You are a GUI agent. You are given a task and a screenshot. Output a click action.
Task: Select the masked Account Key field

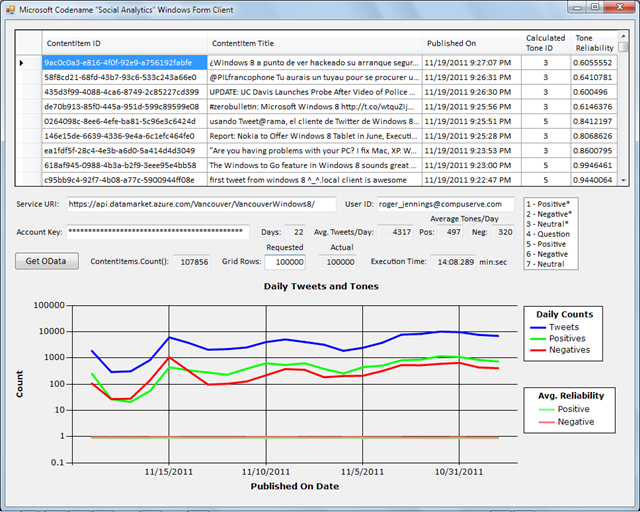pyautogui.click(x=157, y=232)
